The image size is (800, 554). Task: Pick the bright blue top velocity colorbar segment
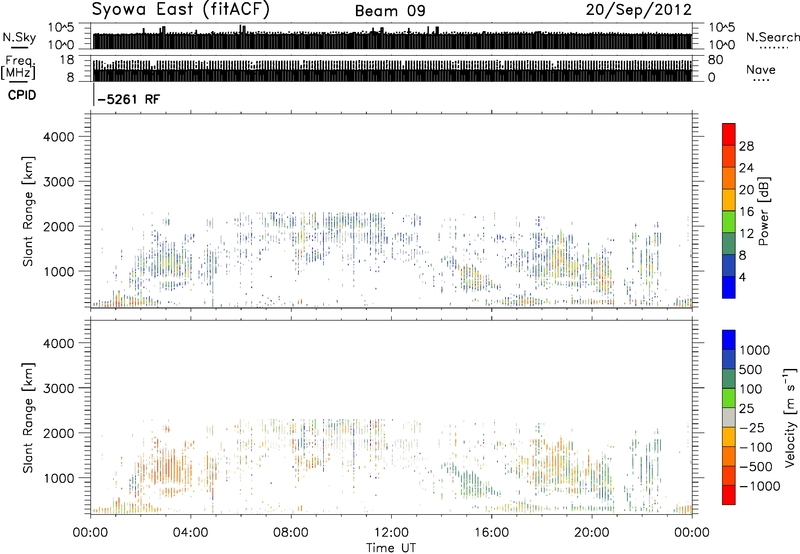point(729,340)
